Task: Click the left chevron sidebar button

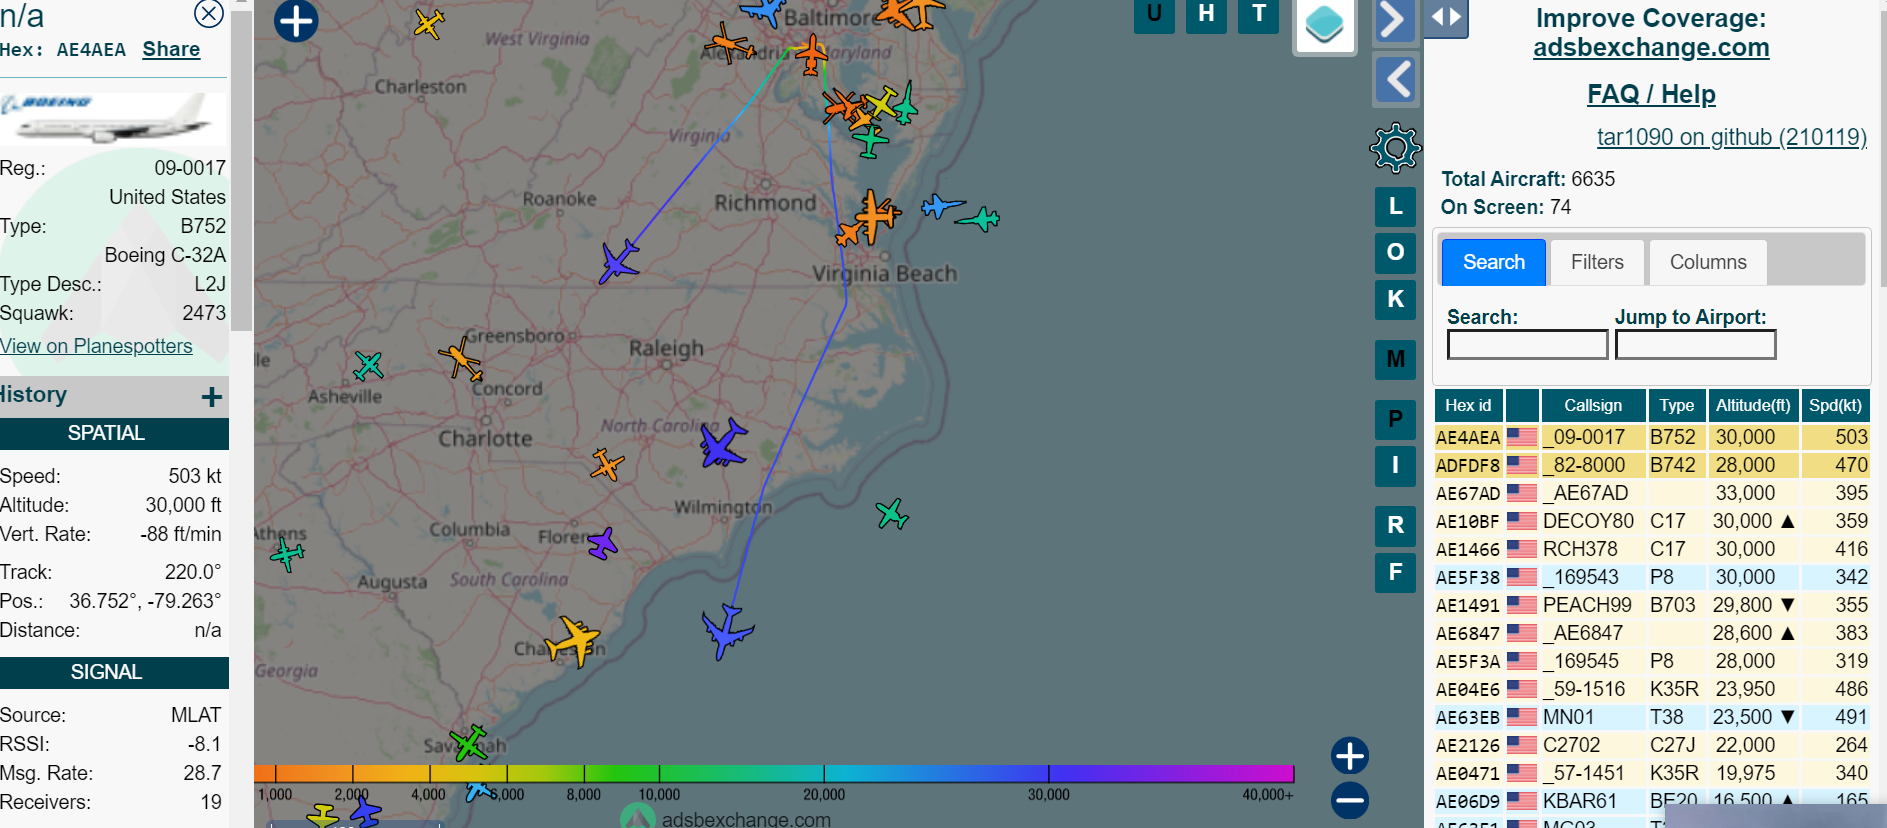Action: 1397,79
